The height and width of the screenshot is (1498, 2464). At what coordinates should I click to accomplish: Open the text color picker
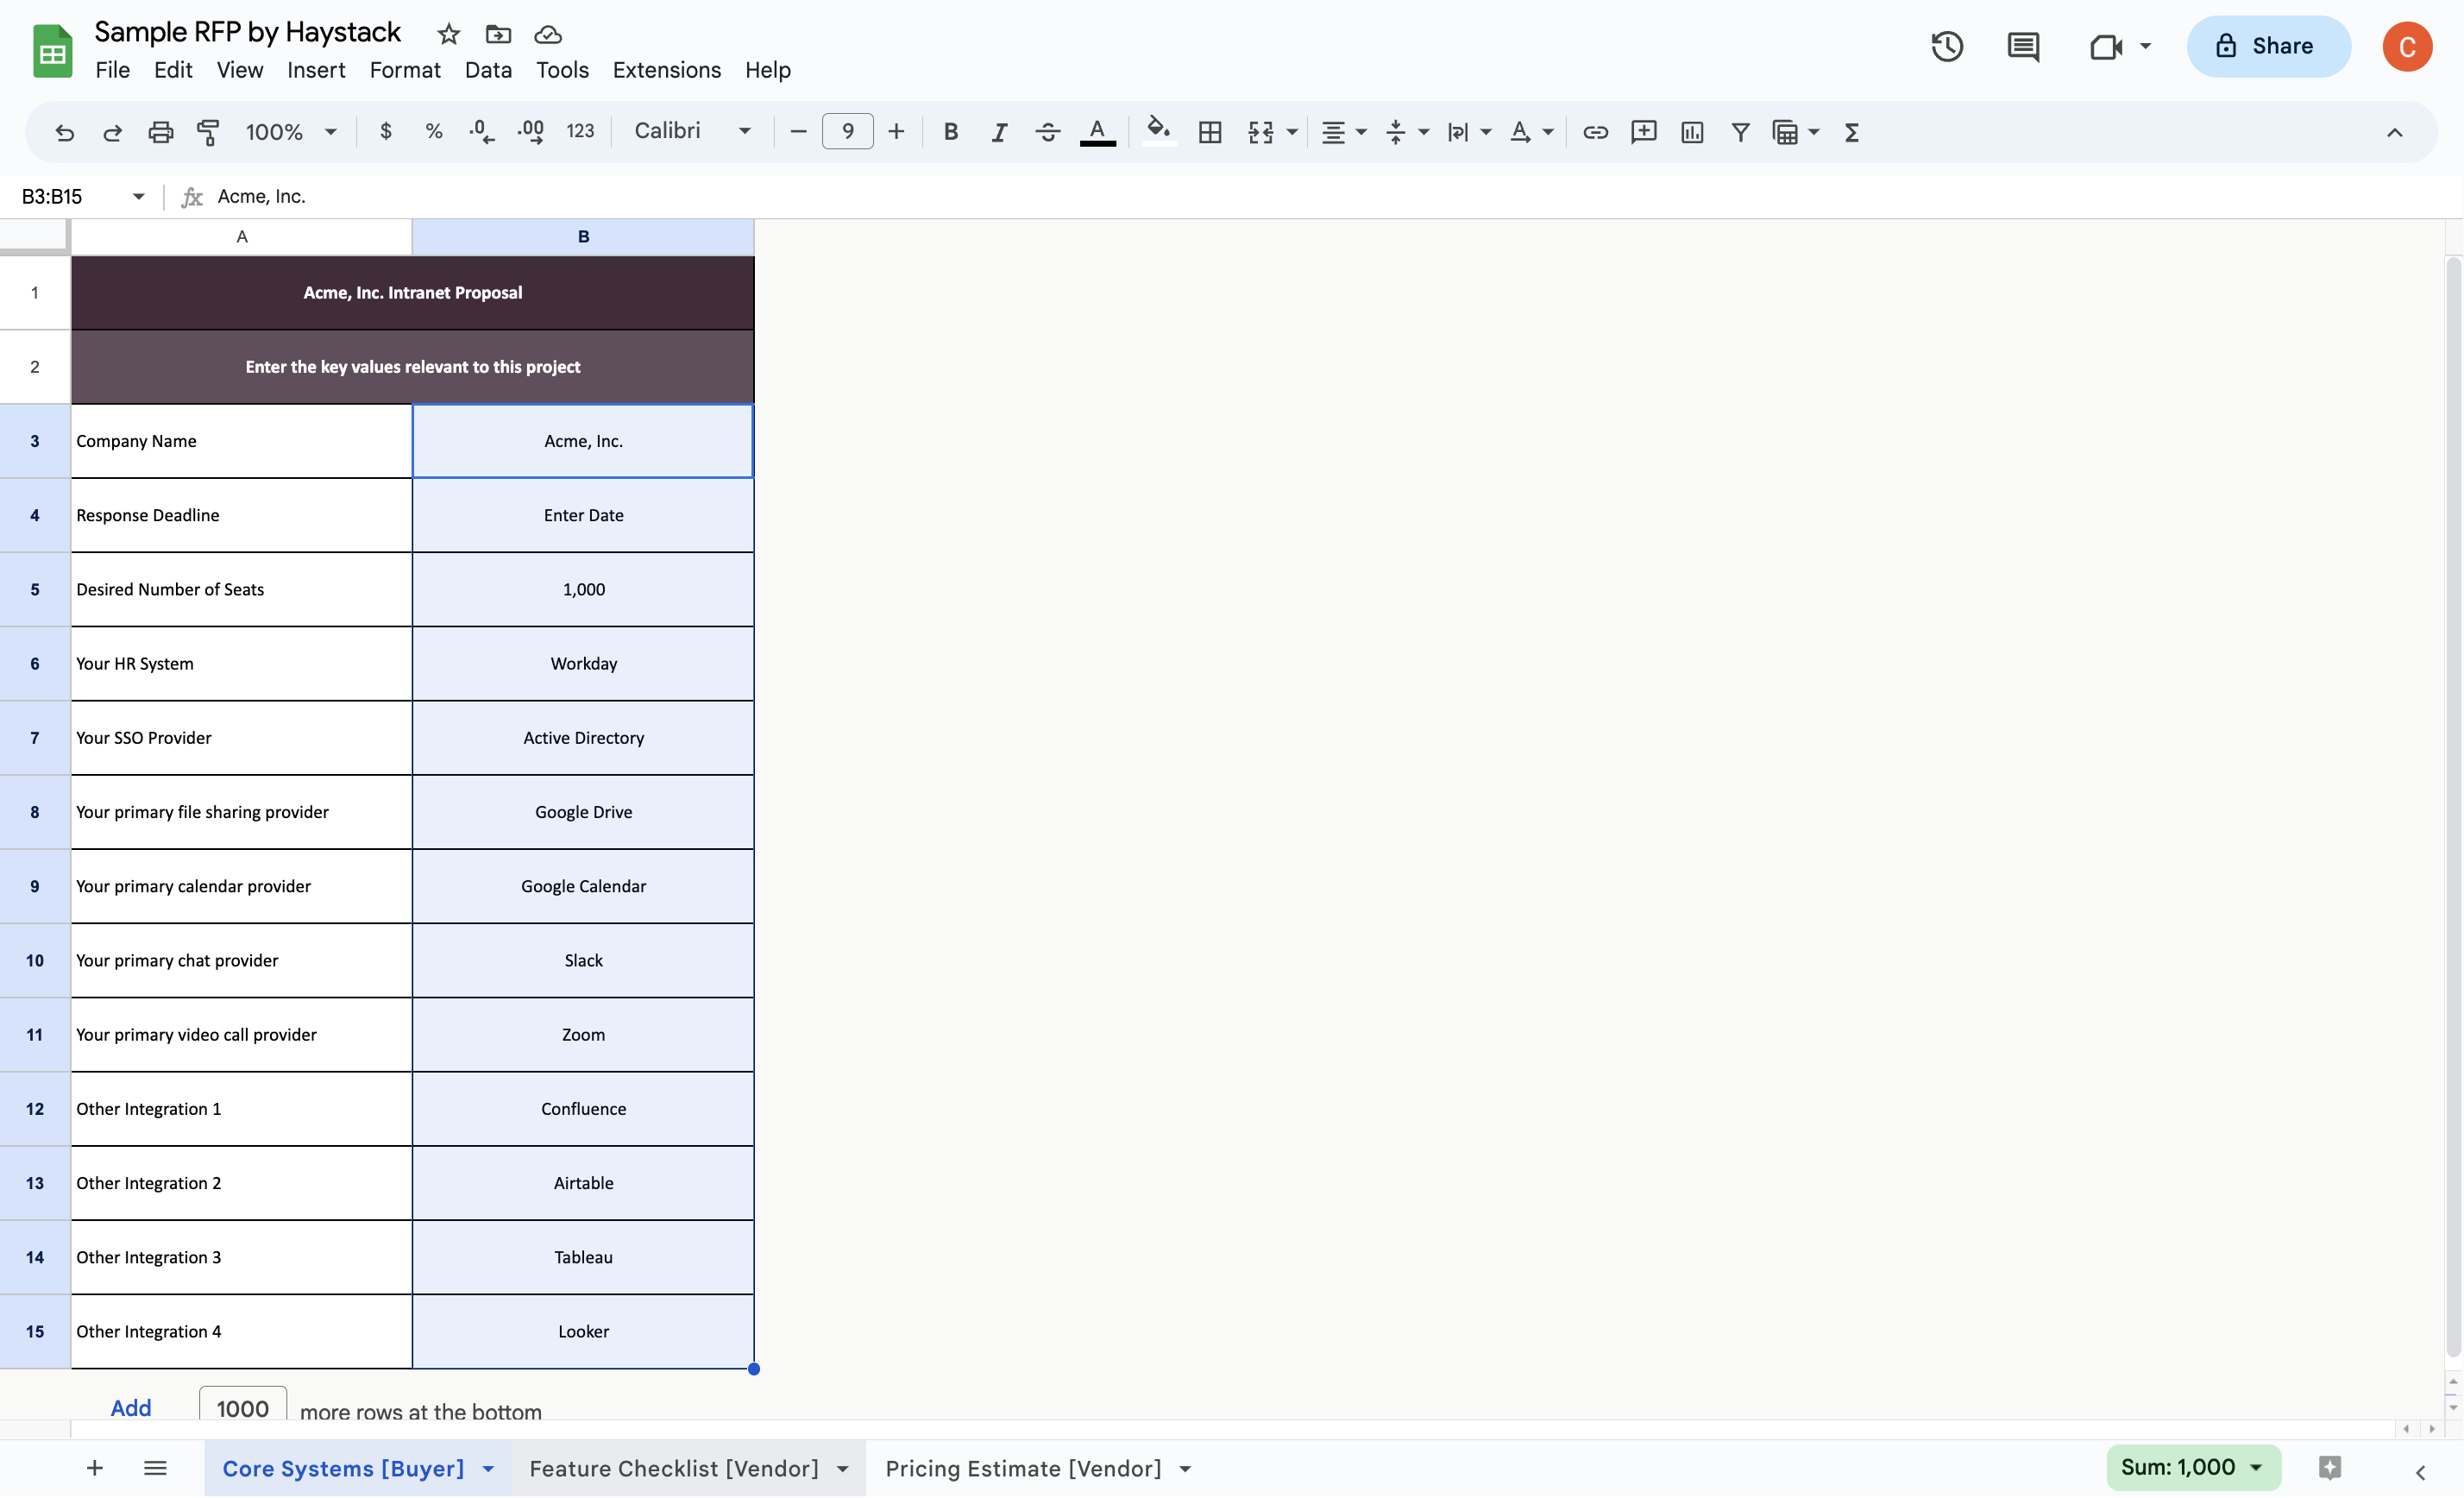[x=1097, y=132]
